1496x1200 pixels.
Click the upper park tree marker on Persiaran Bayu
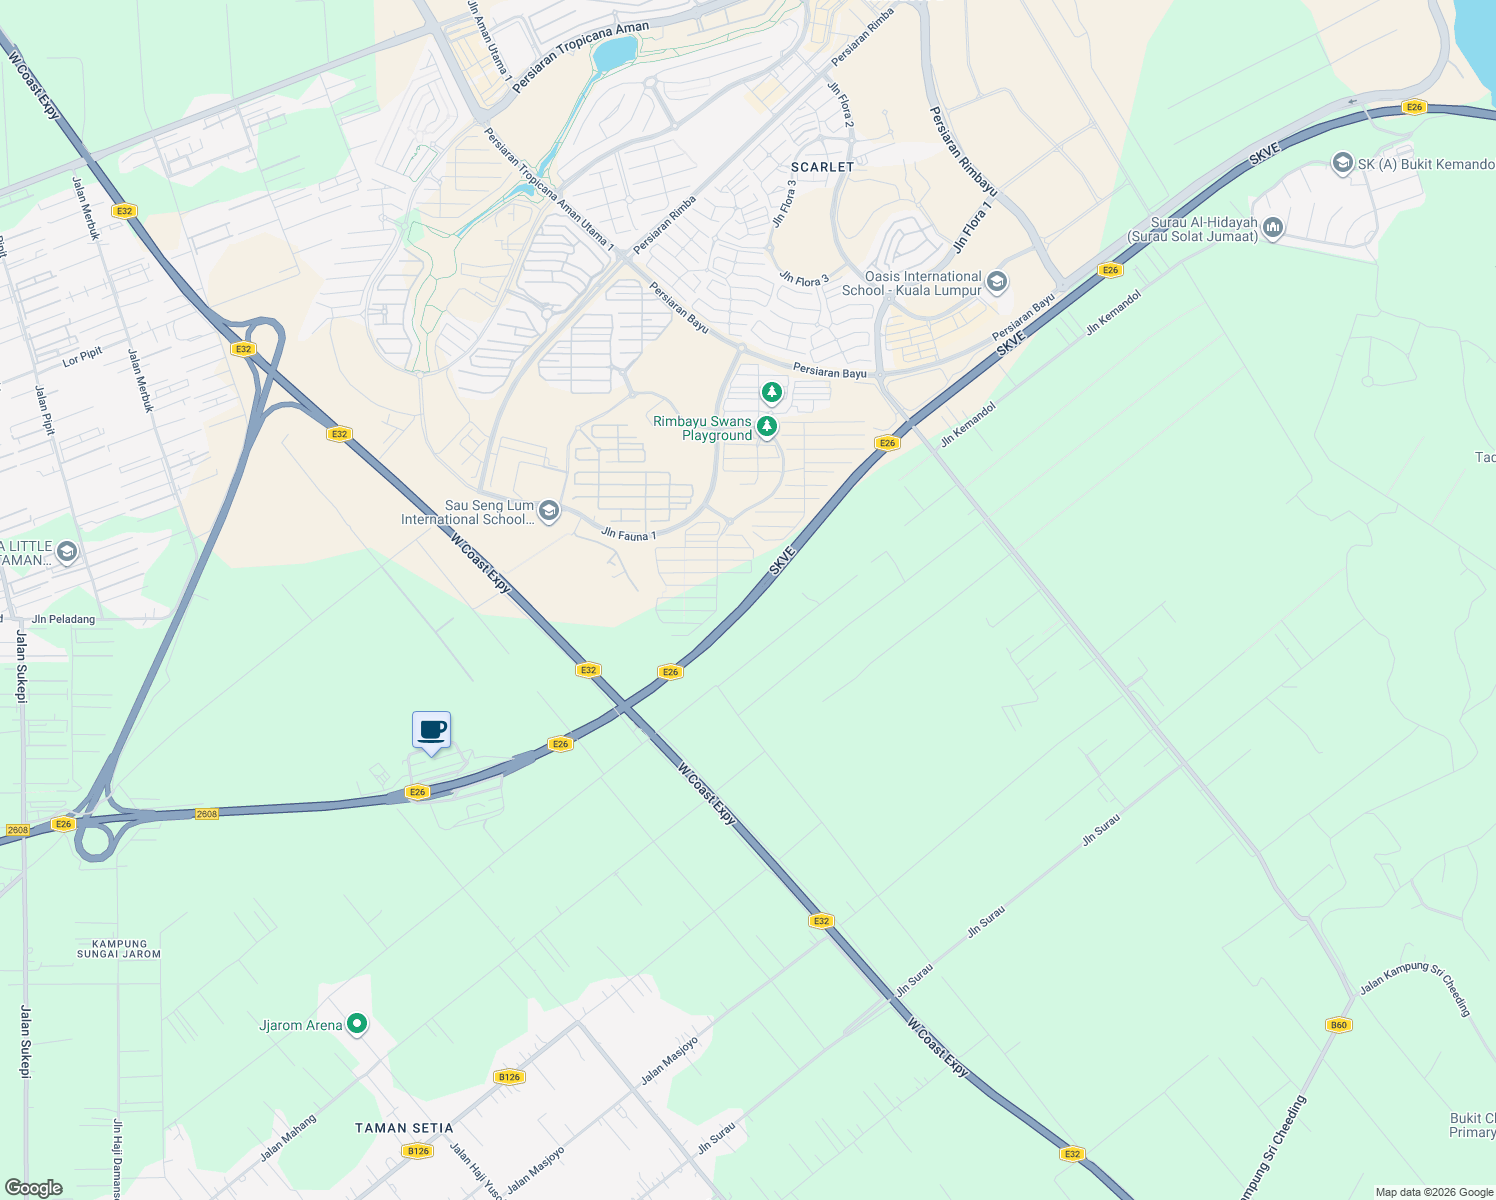pyautogui.click(x=771, y=392)
